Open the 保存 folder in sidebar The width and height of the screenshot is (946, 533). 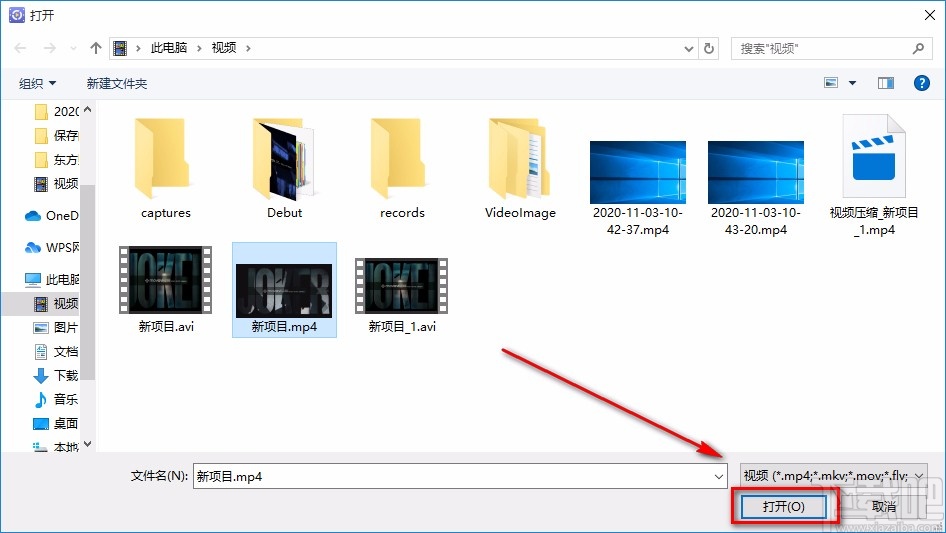[x=57, y=135]
